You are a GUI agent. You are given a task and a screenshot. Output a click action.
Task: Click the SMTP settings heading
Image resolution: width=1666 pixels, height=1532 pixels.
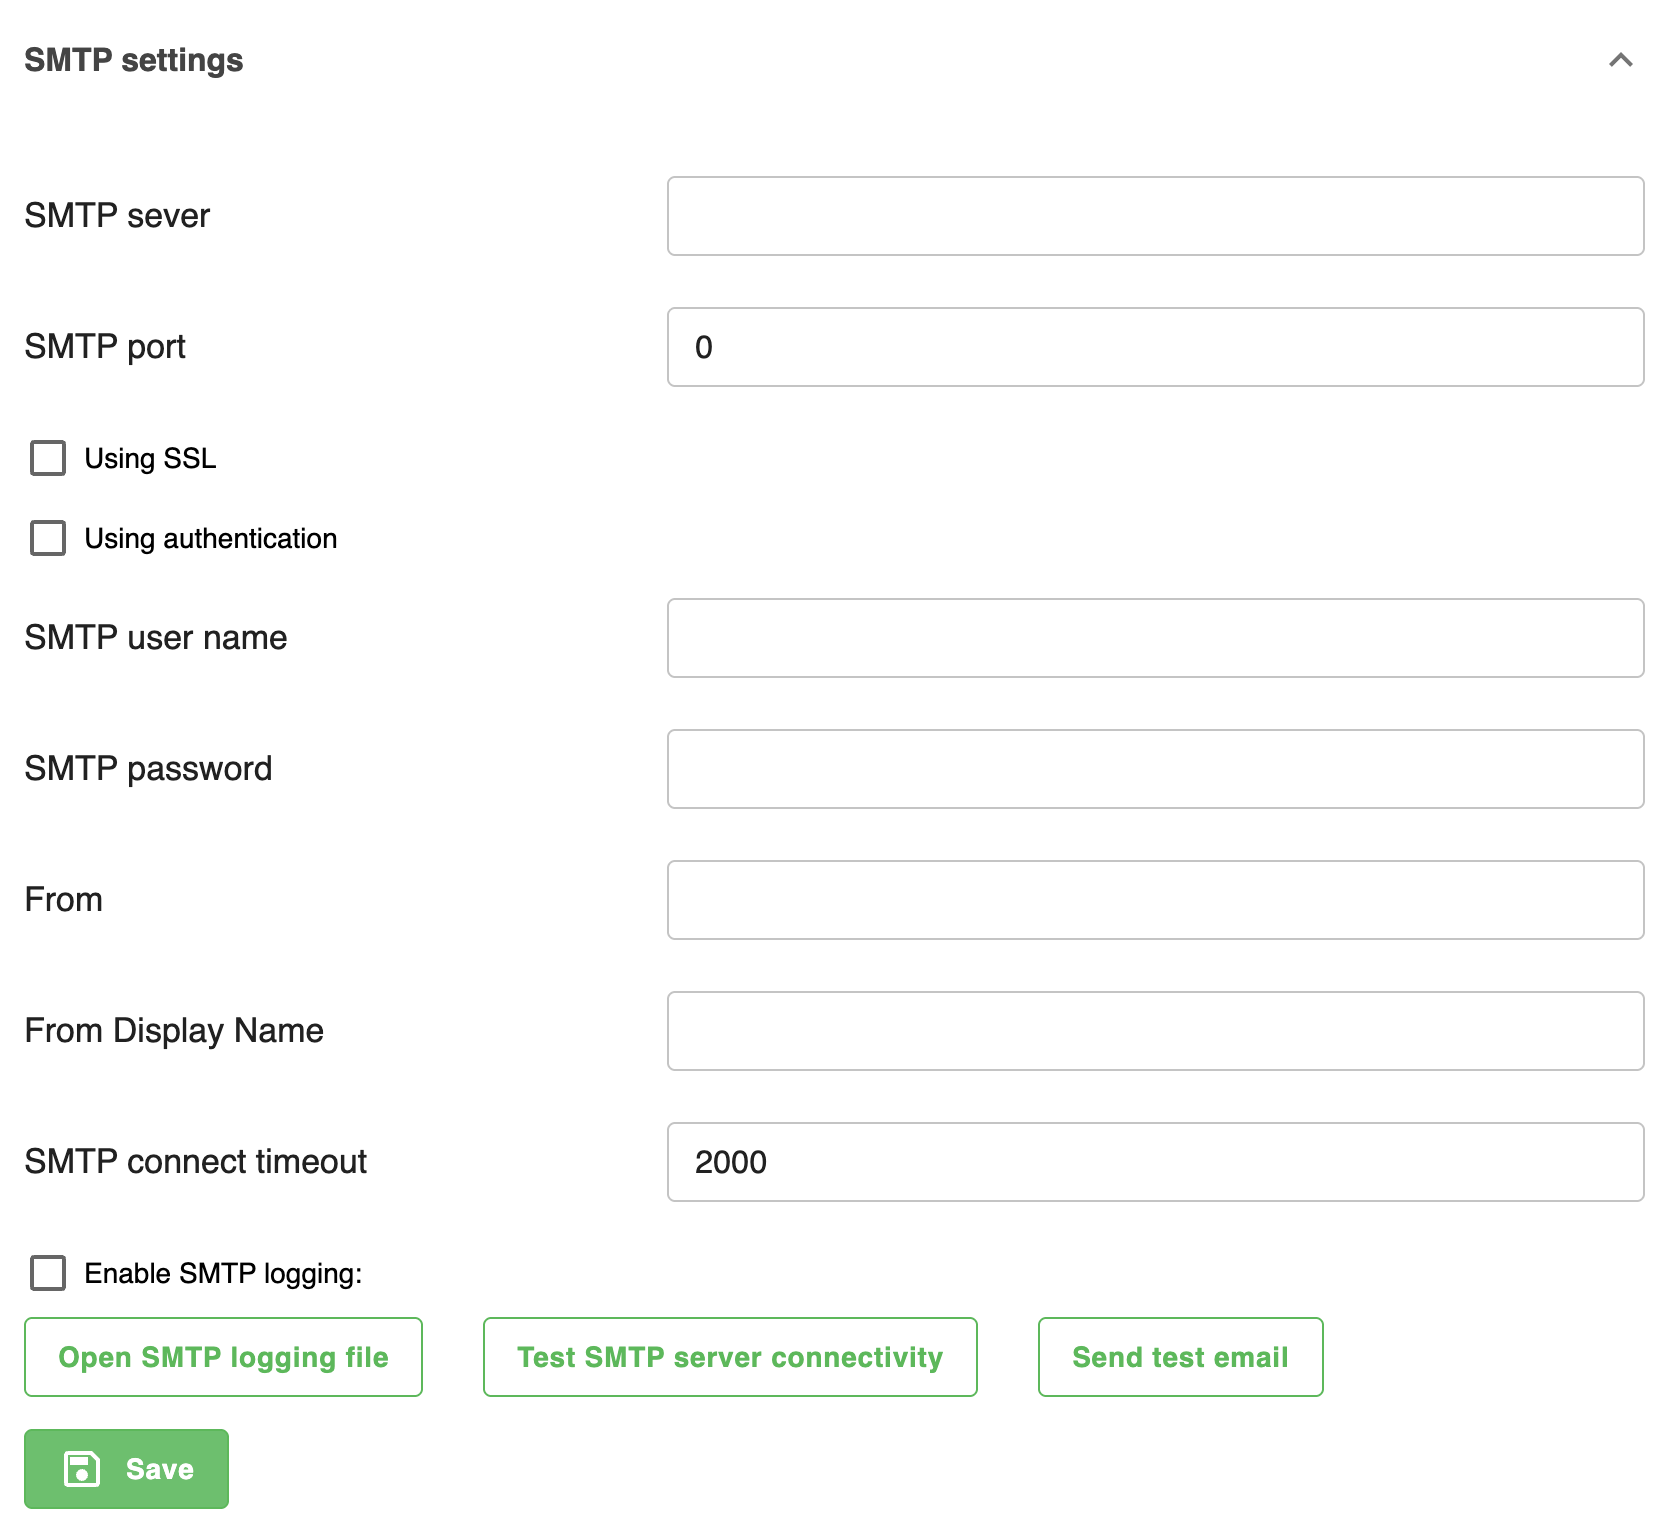133,60
